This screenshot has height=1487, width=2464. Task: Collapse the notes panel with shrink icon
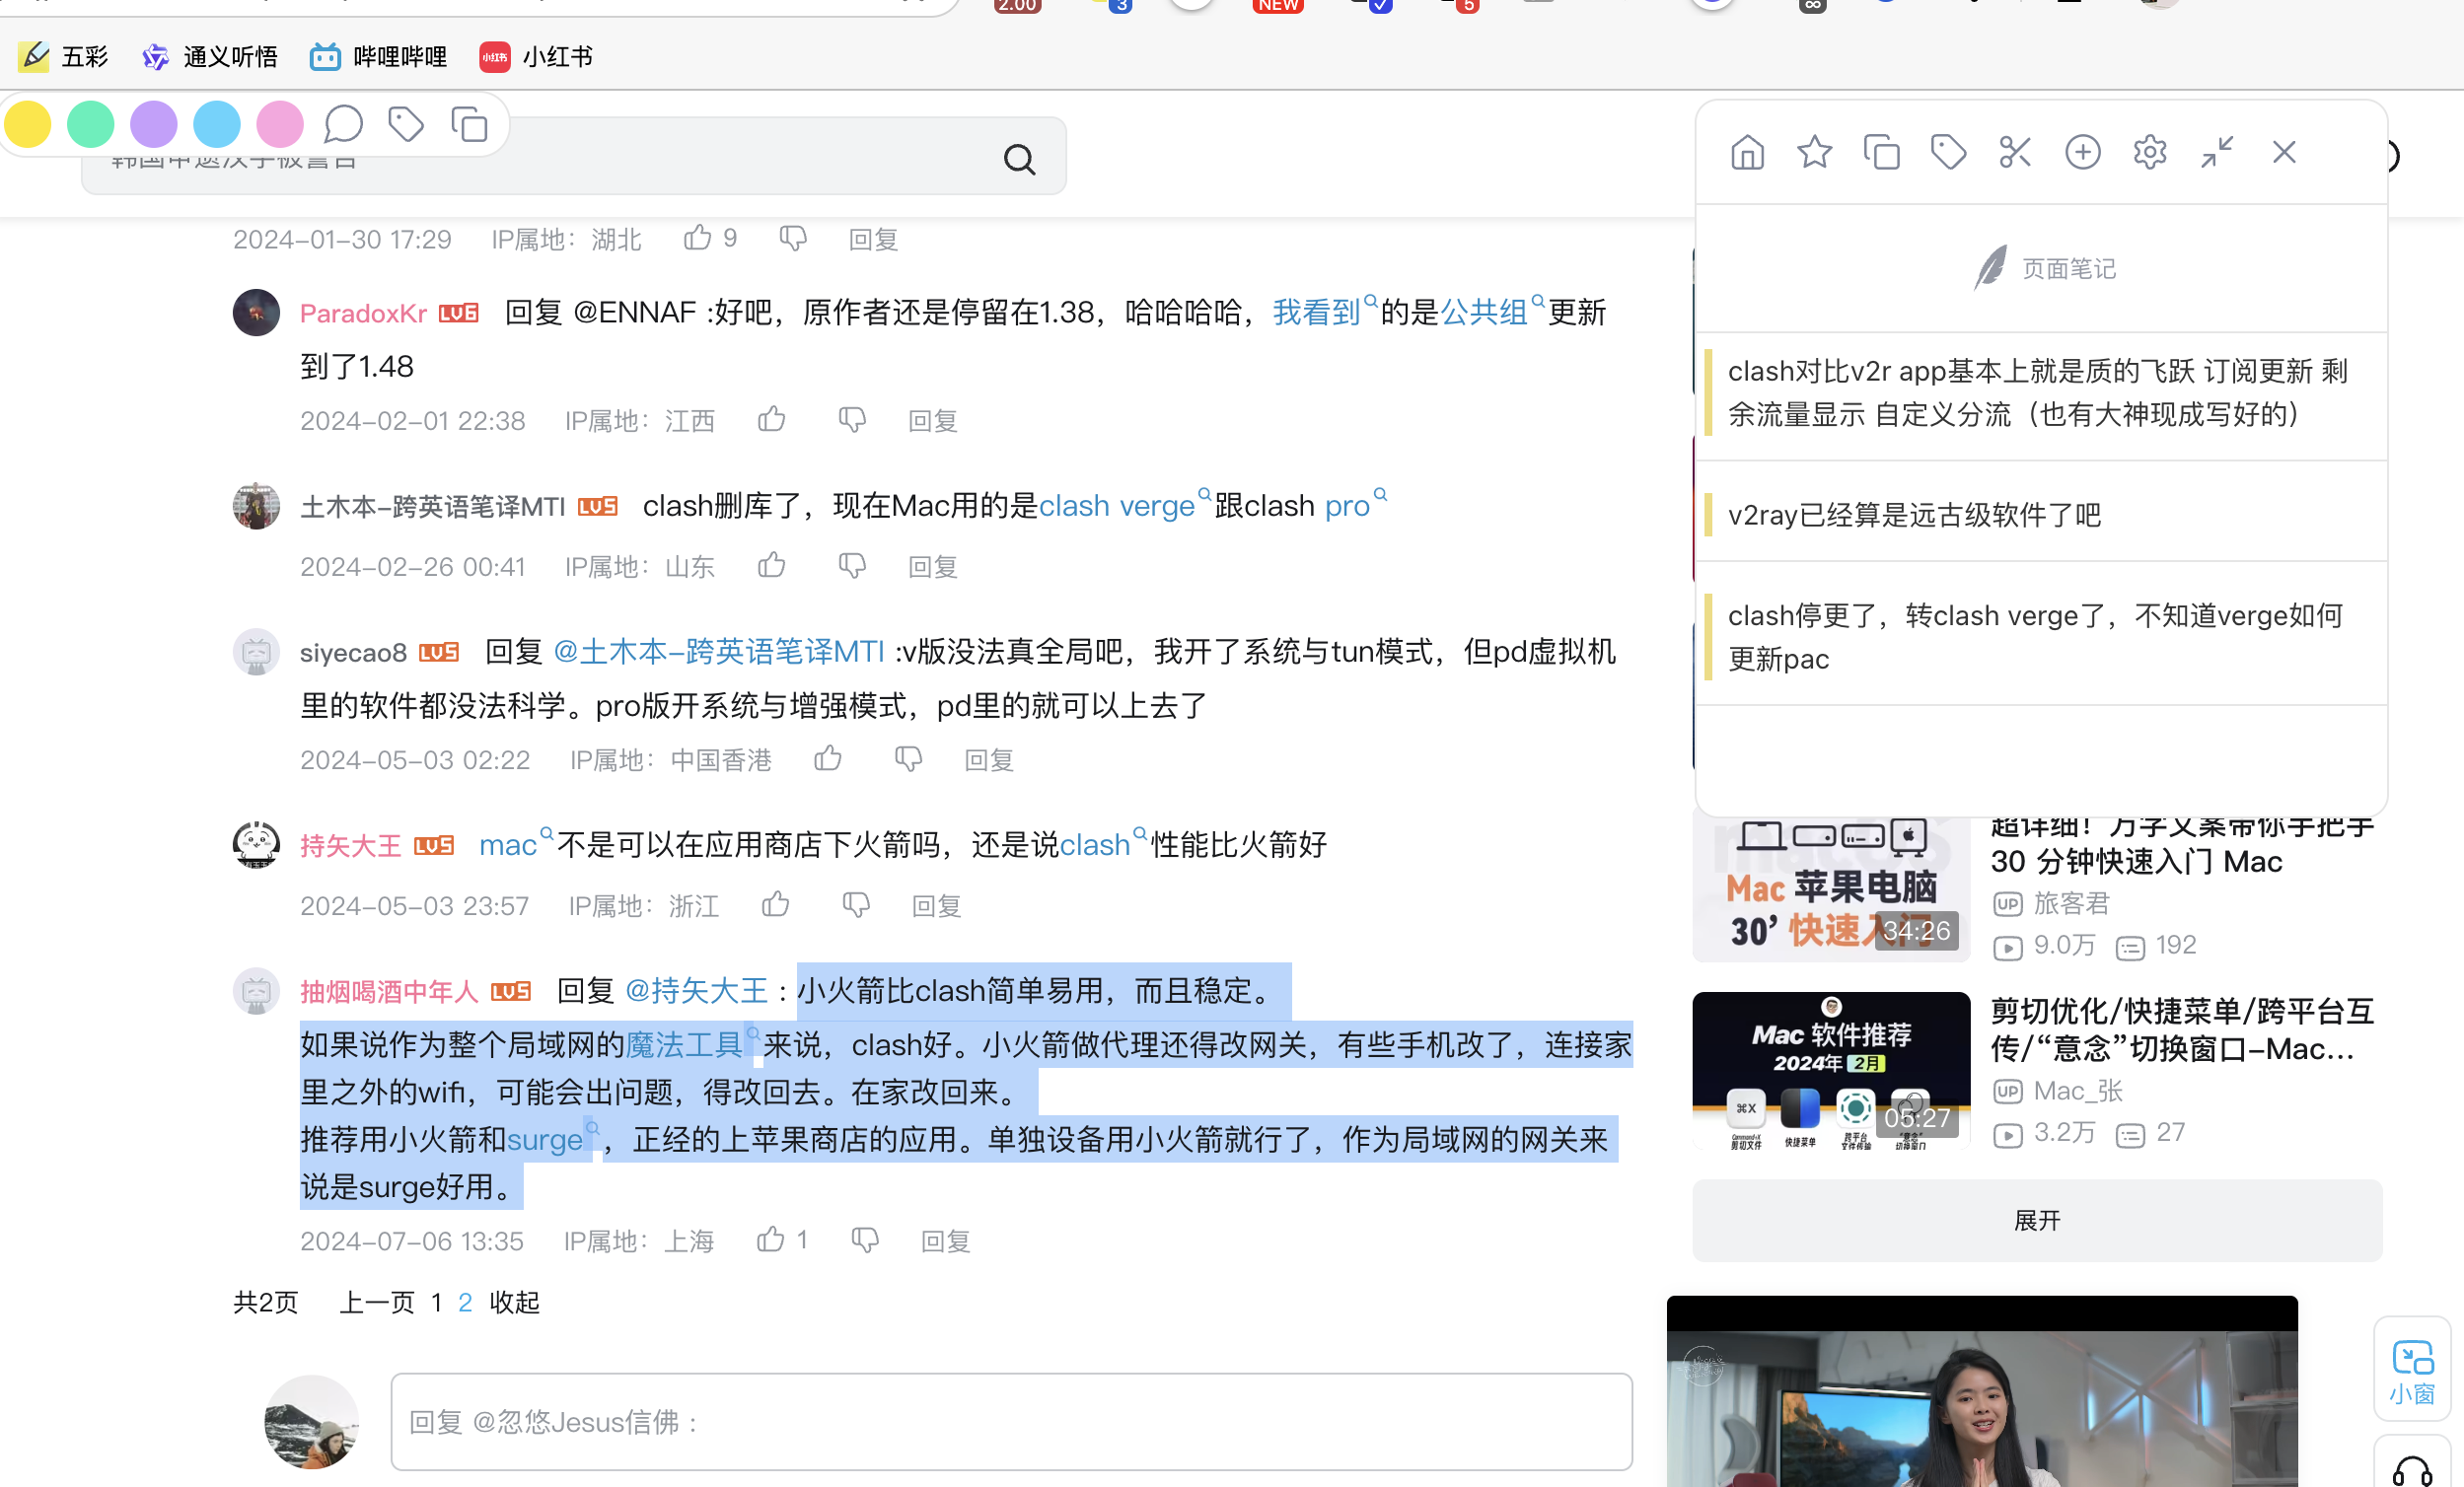pos(2216,153)
